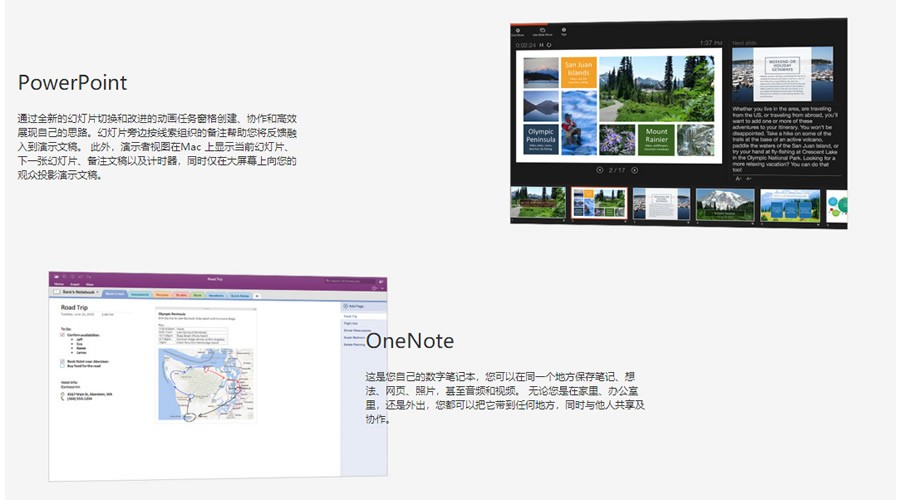Click the Tips icon in presenter toolbar
The image size is (900, 500).
(x=564, y=30)
